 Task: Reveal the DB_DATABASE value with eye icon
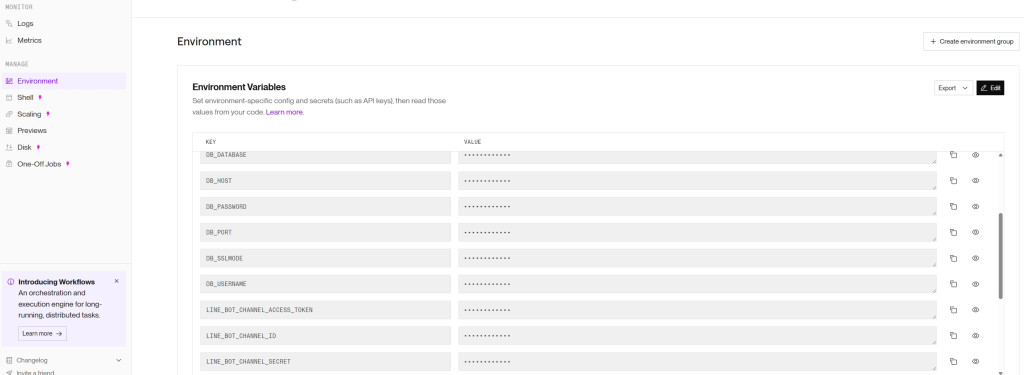[x=975, y=155]
